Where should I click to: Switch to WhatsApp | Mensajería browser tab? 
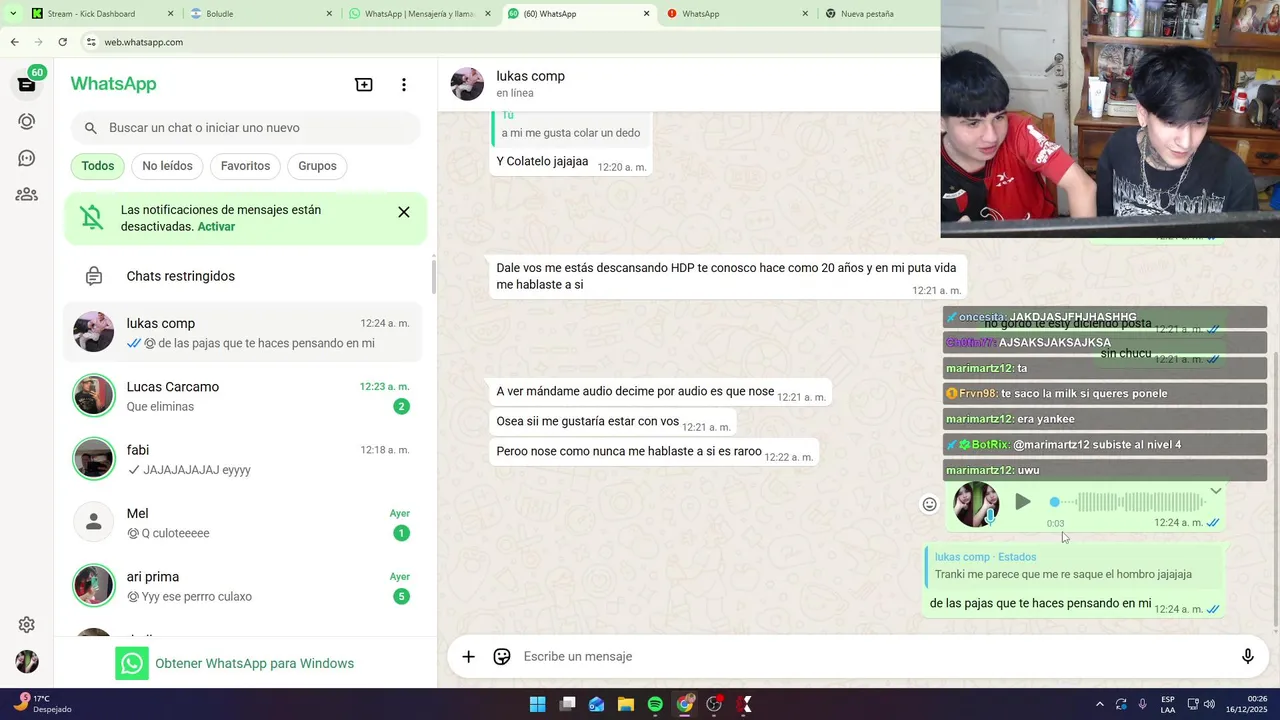coord(420,14)
